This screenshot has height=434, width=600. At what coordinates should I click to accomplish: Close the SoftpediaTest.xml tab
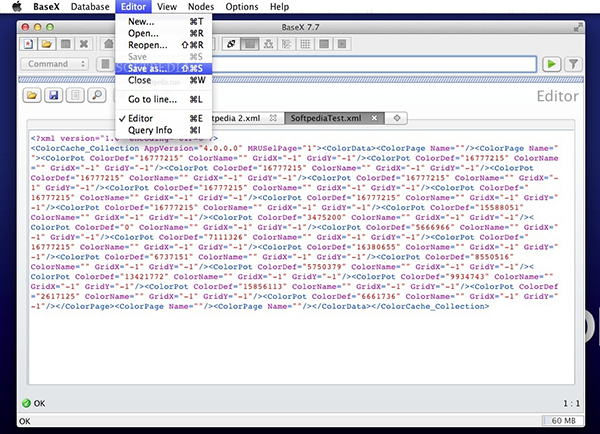click(376, 118)
